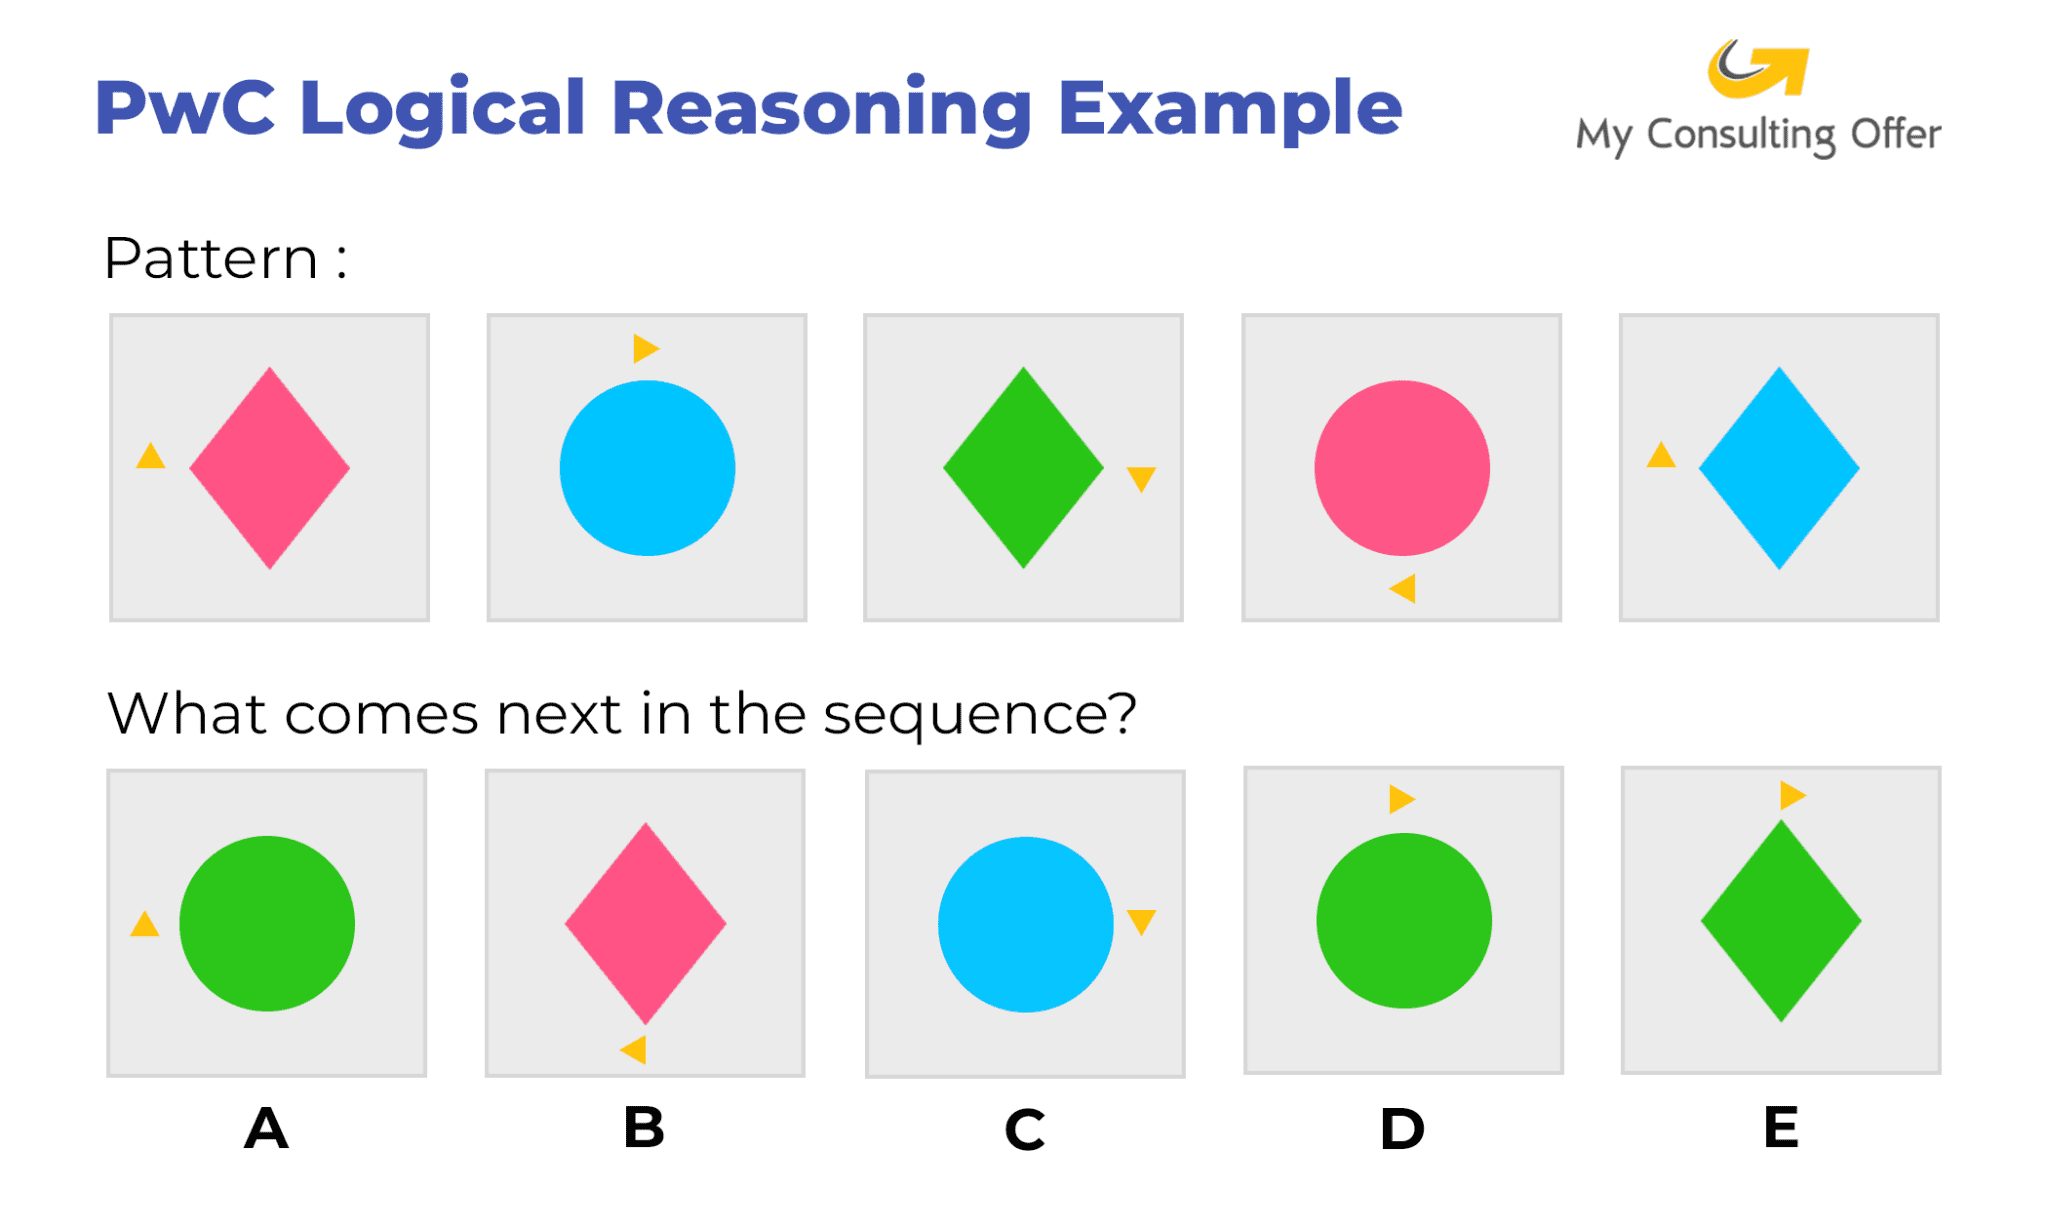
Task: Click the blue circle in second pattern box
Action: click(647, 467)
